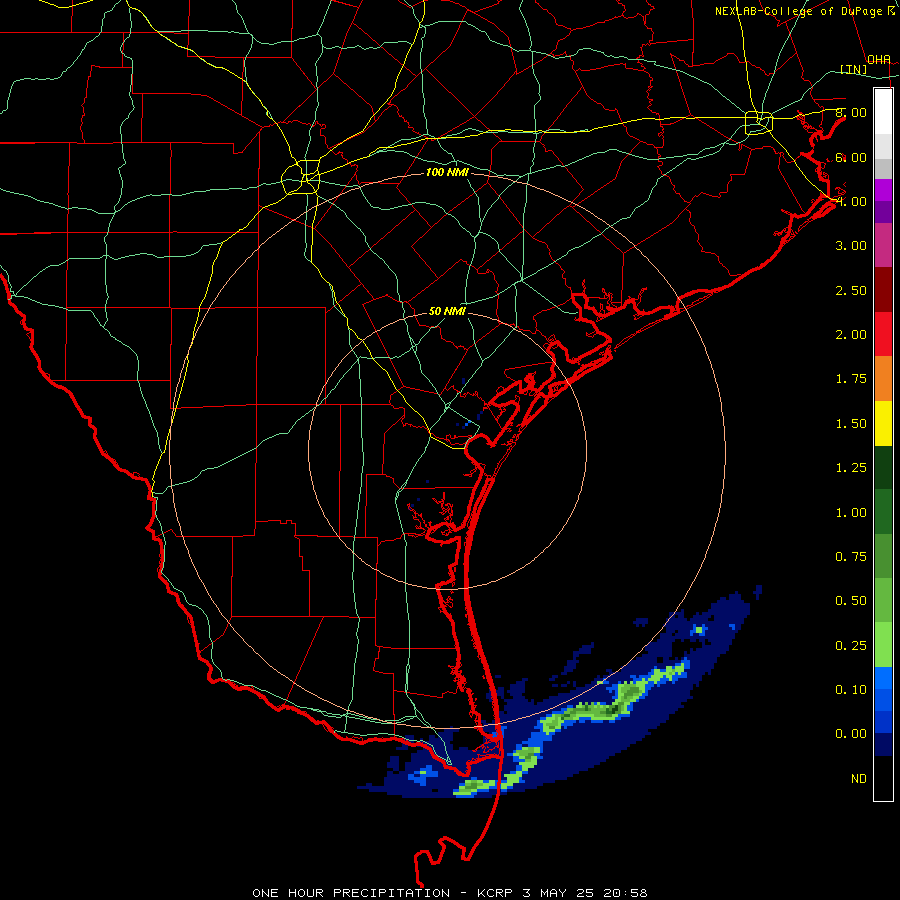Click the 0.10 legend value

851,690
